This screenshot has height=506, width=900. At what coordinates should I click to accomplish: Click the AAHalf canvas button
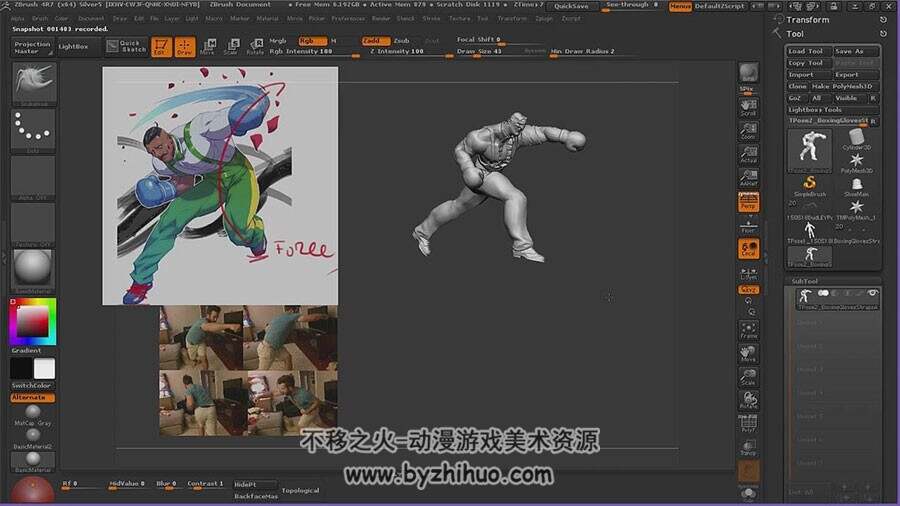pos(748,178)
